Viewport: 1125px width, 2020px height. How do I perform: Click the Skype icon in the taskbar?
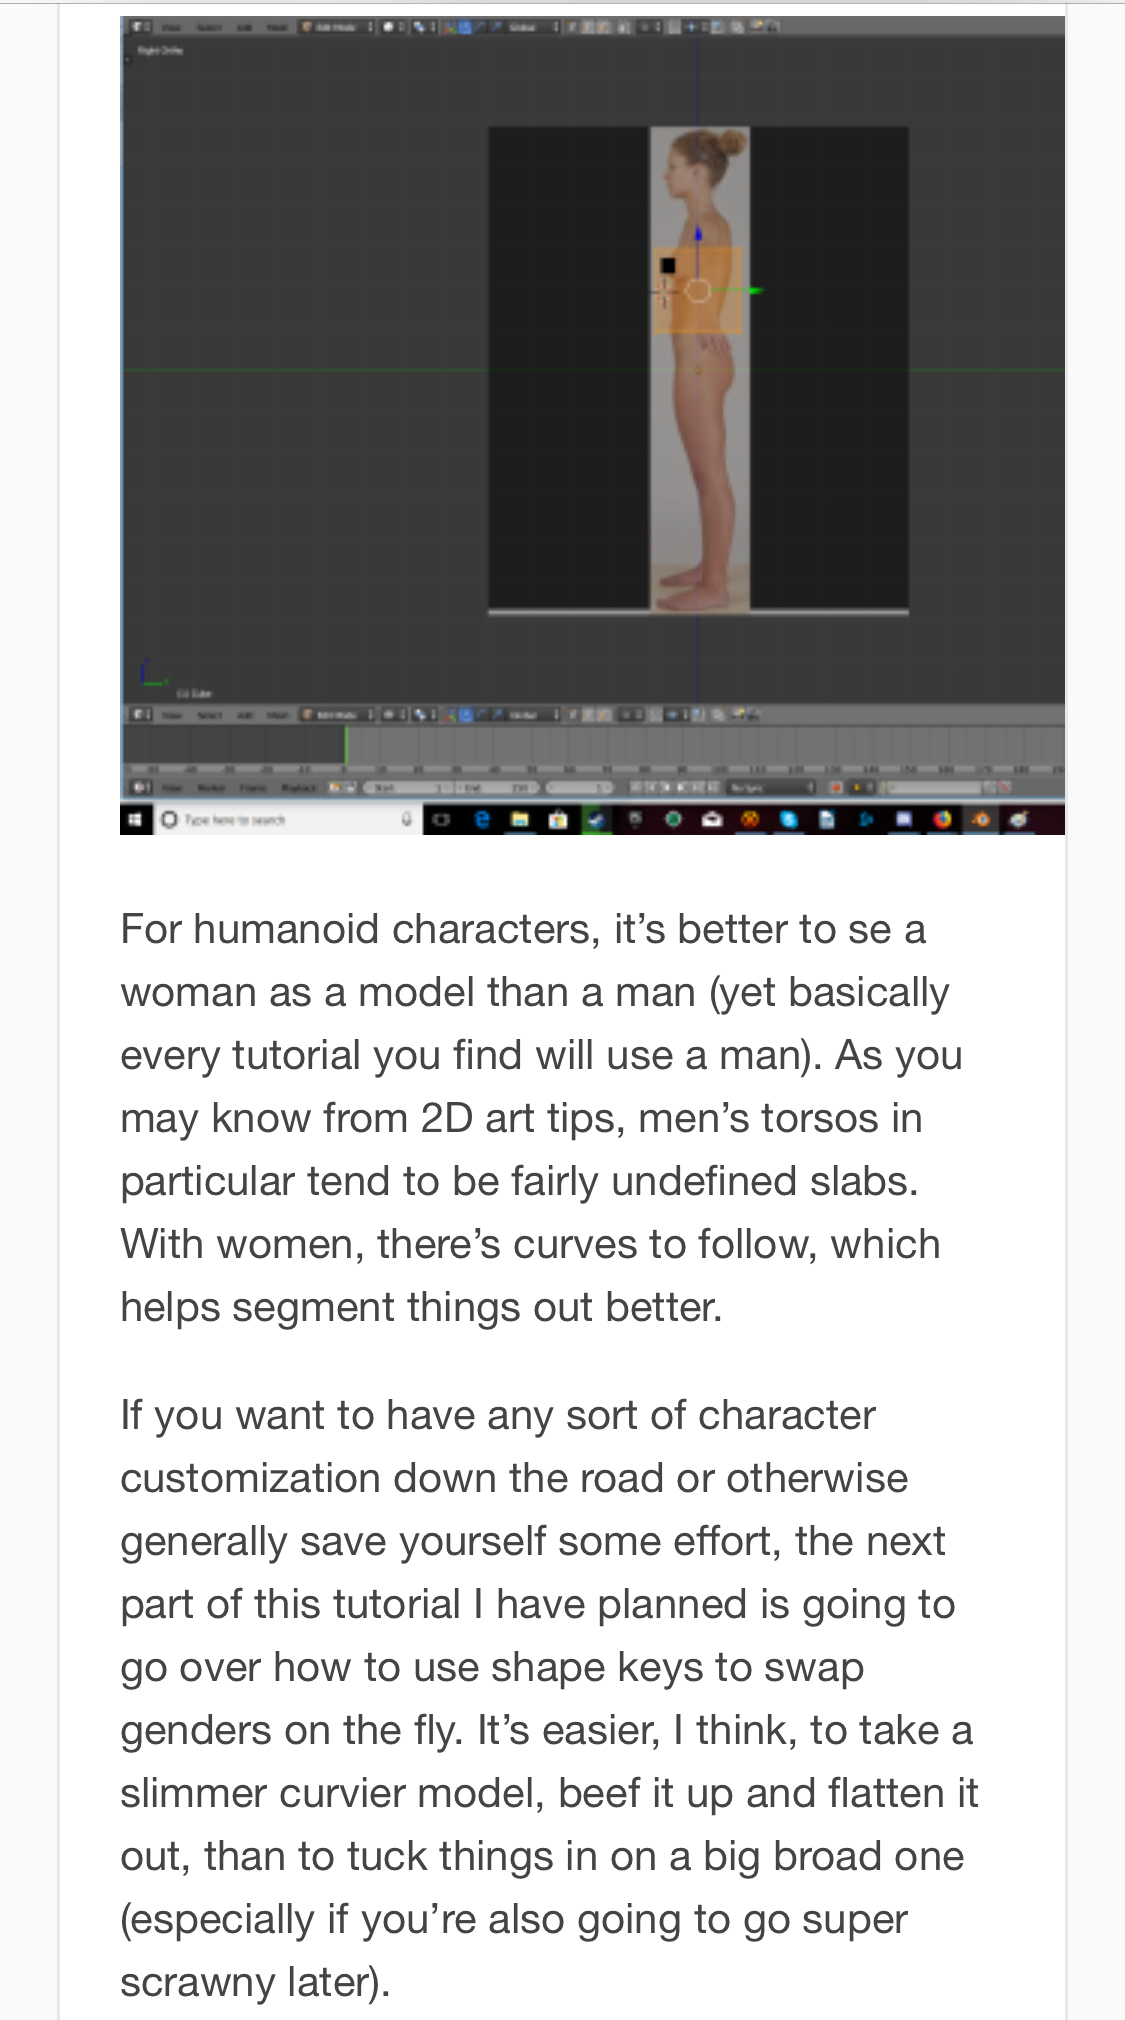tap(789, 820)
